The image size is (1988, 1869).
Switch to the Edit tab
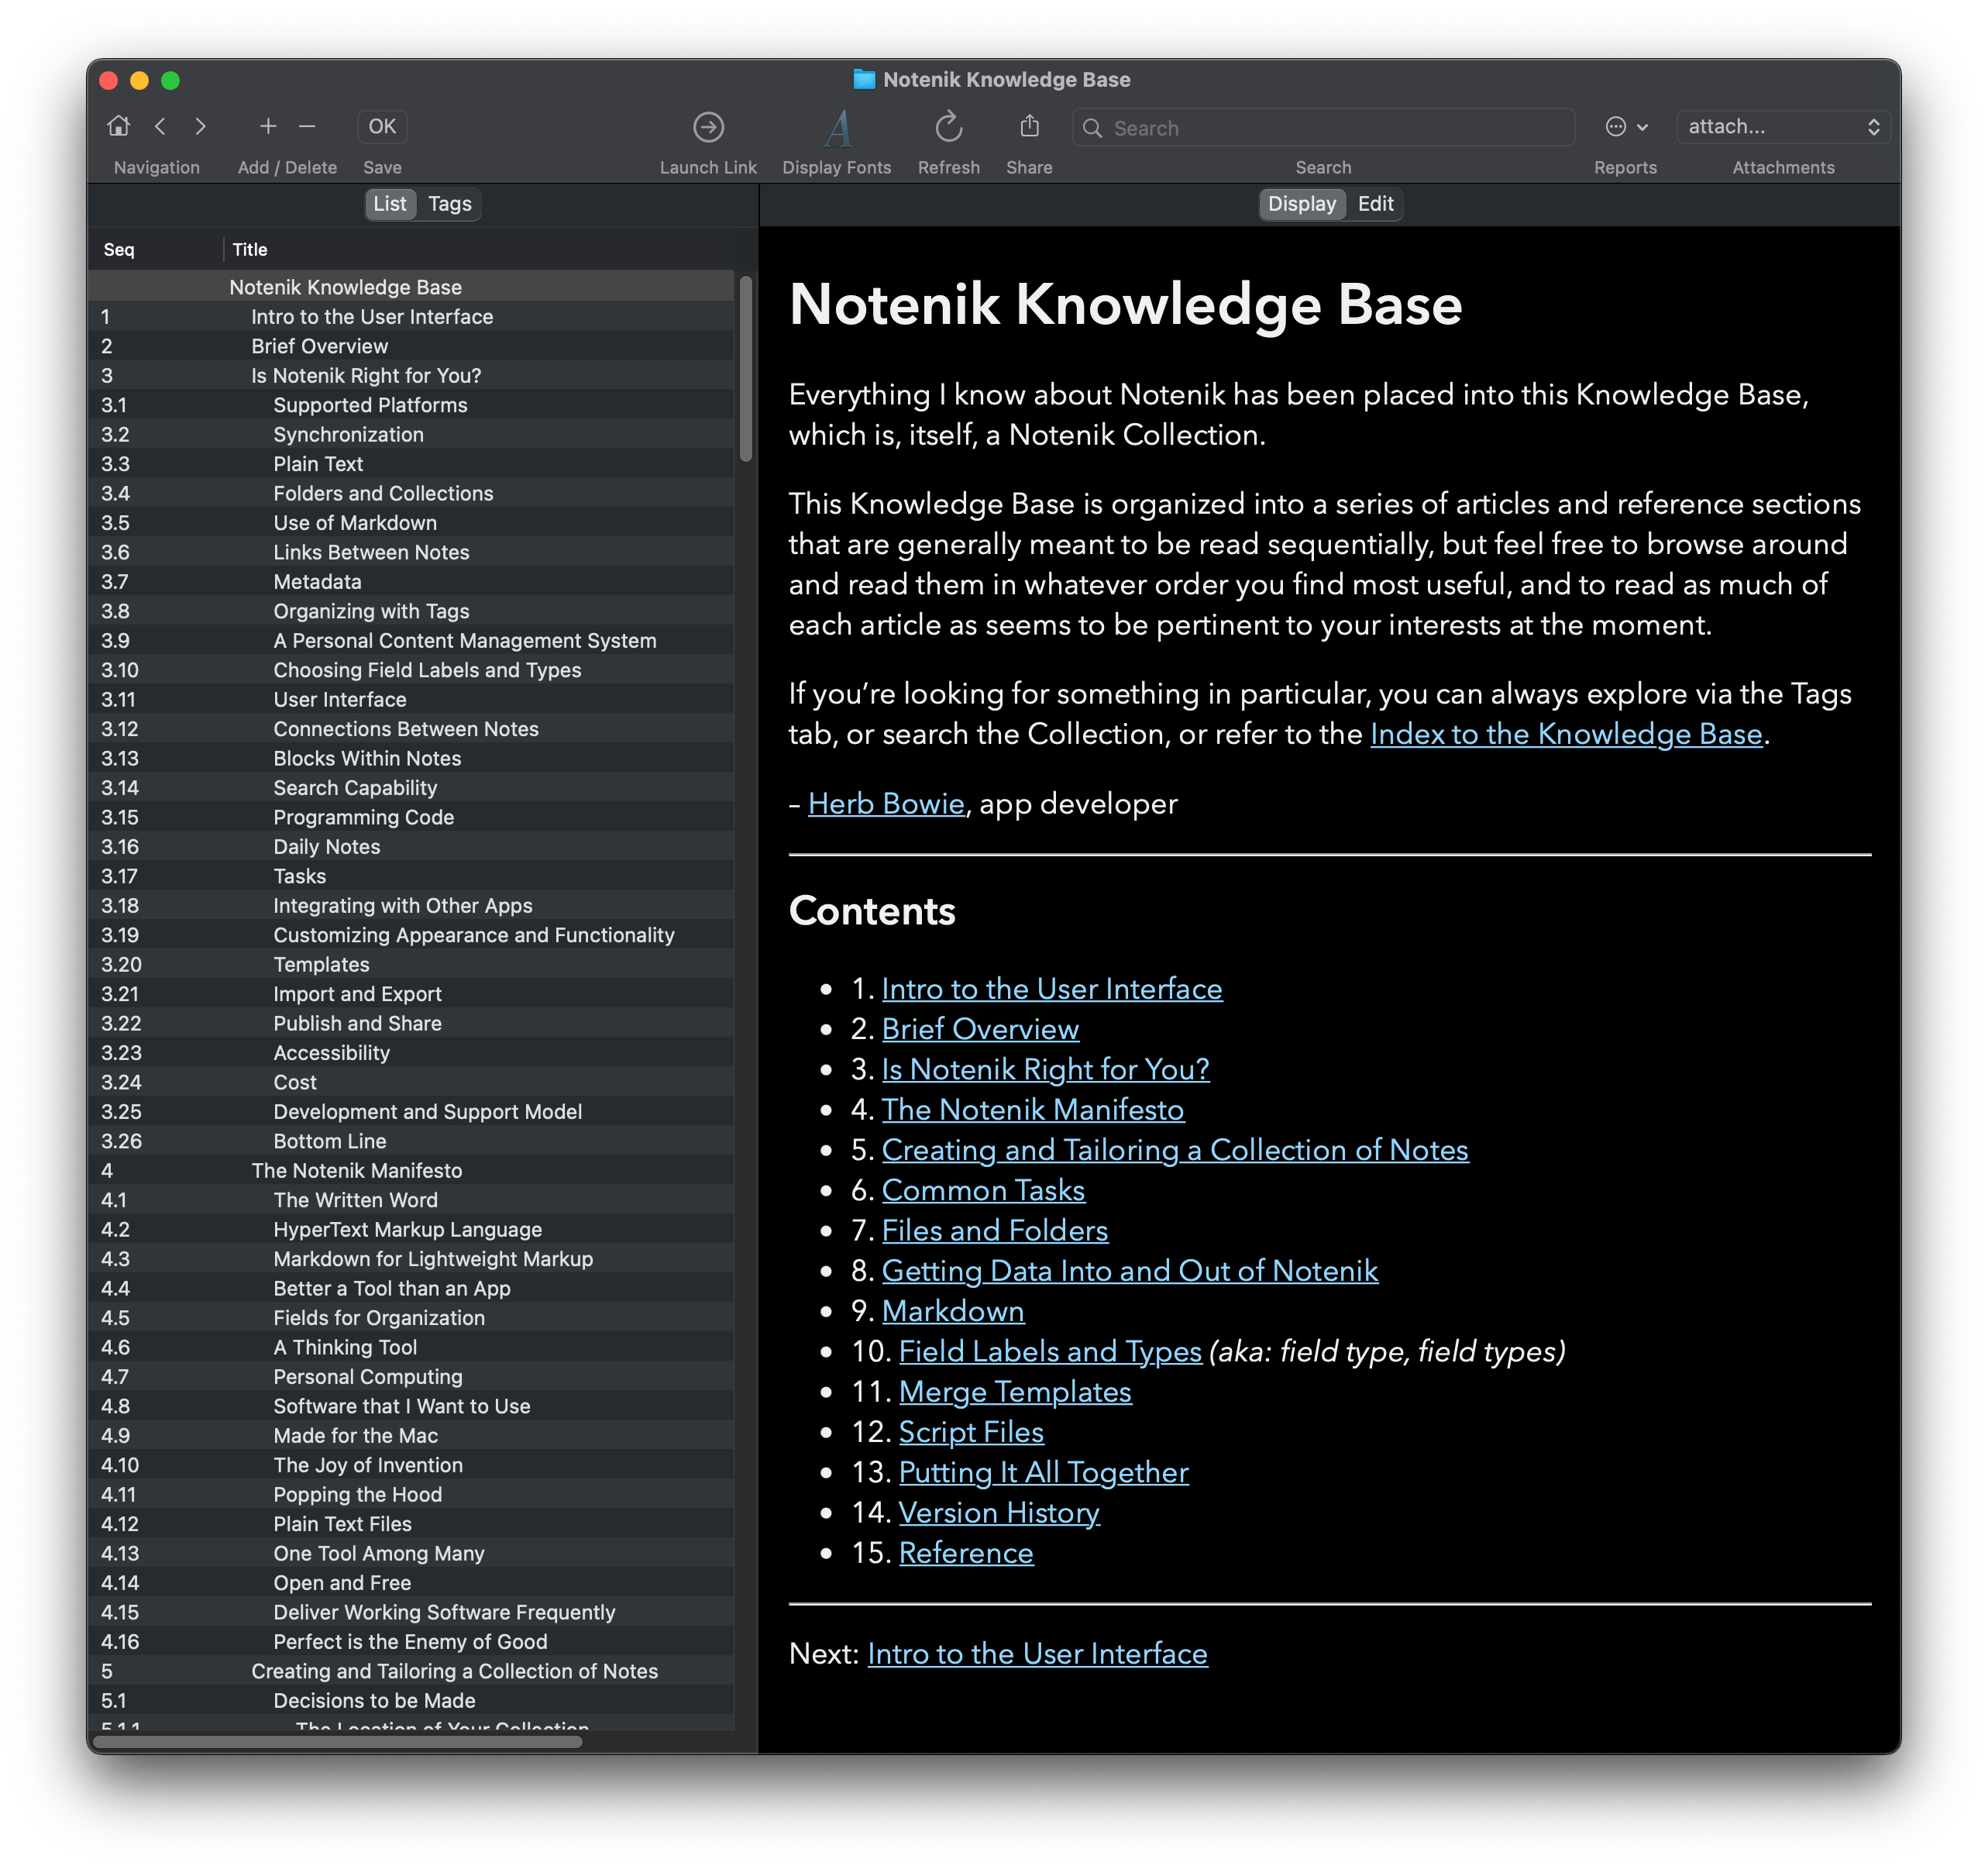(1375, 203)
